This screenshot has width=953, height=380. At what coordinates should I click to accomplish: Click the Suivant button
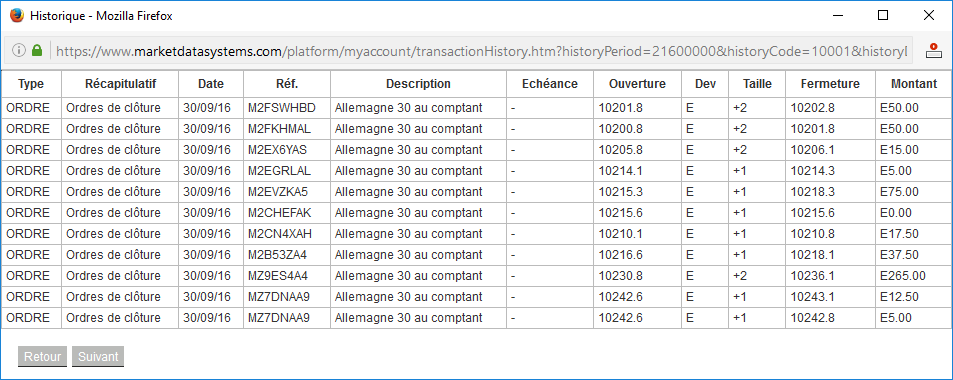point(98,357)
